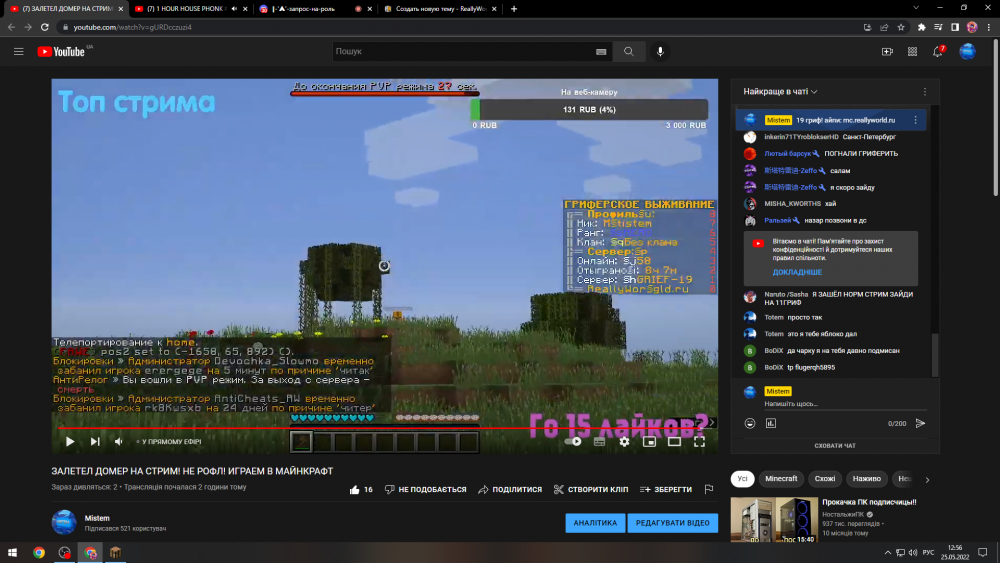Click 'ДОКЛАДНІШЕ' link in chat notice
The image size is (1000, 563).
tap(797, 272)
